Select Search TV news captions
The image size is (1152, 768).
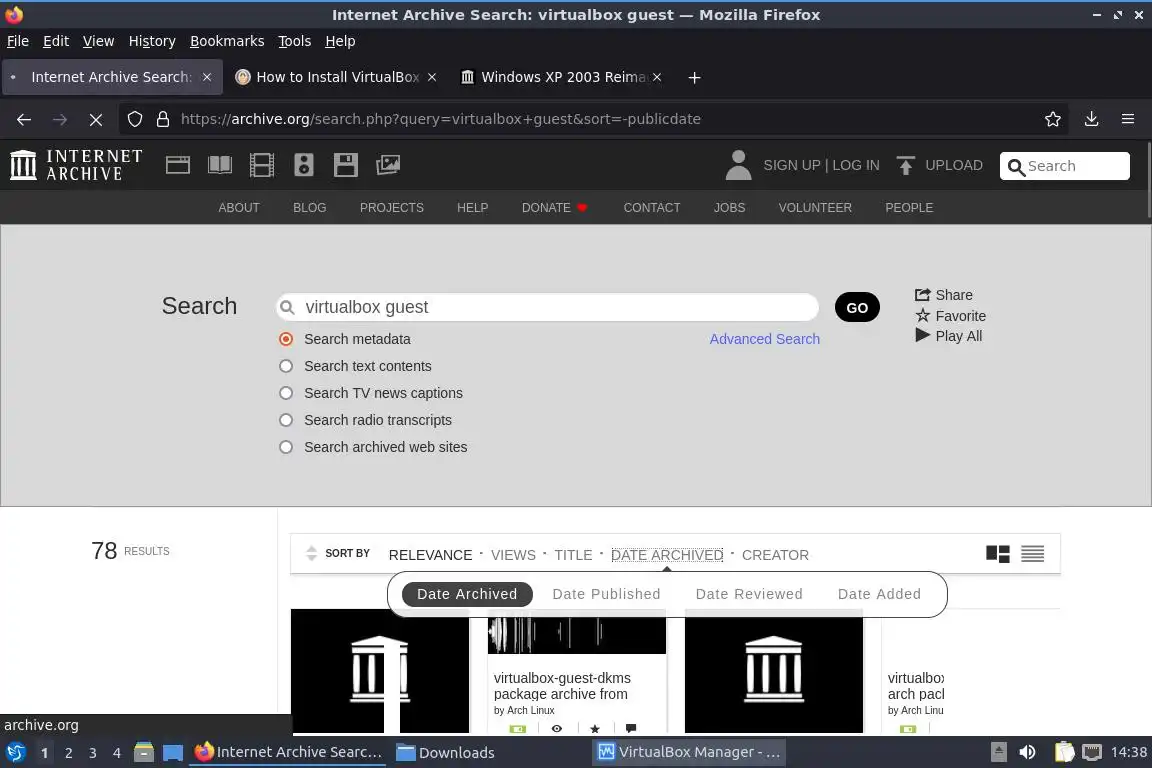coord(286,393)
